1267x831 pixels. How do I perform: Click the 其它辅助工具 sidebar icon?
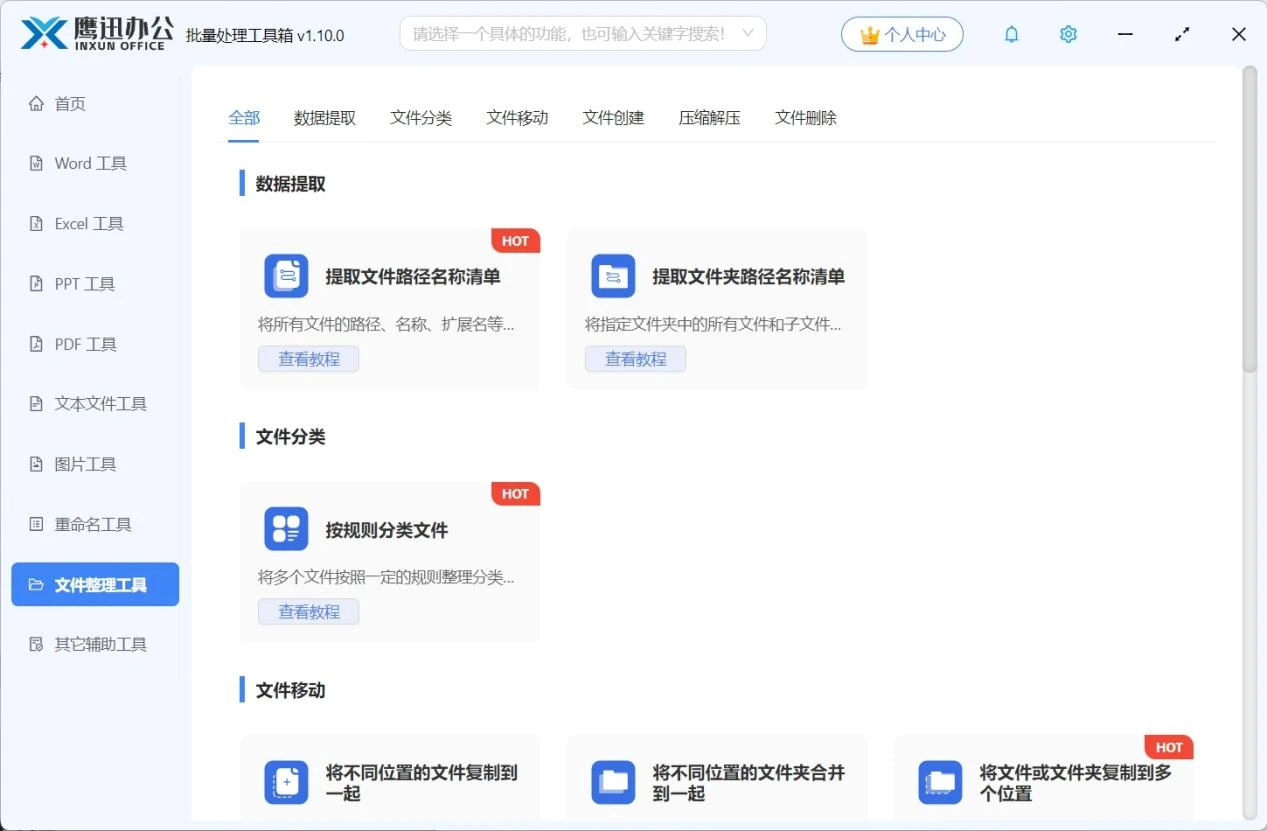37,644
